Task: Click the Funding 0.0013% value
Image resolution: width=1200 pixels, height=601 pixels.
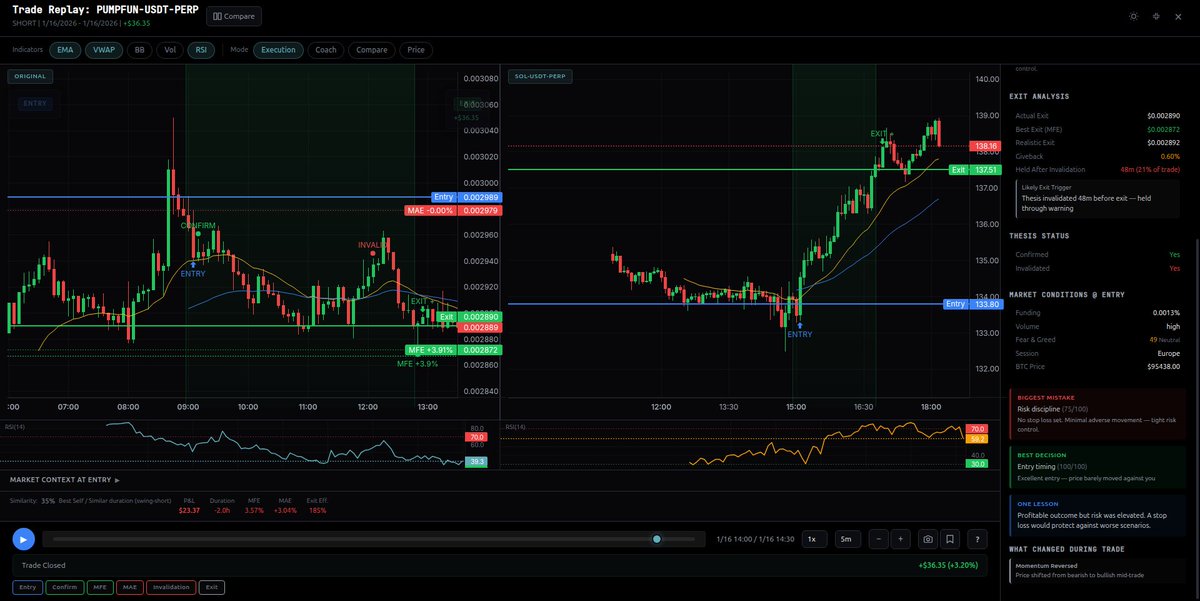Action: 1165,312
